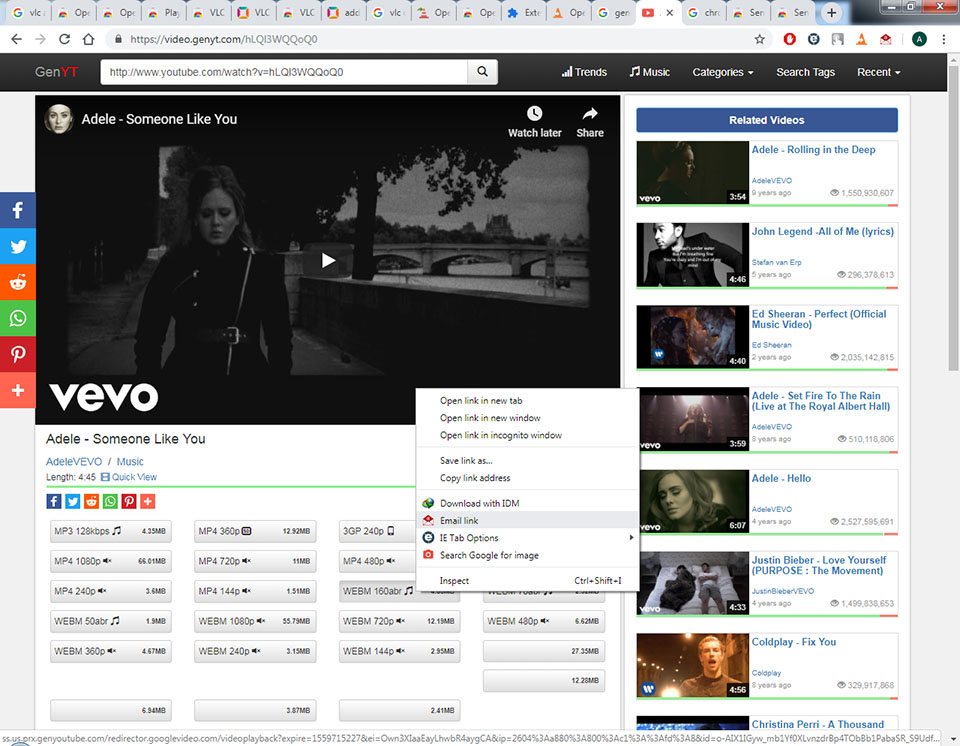Open Adele - Hello related video
The width and height of the screenshot is (960, 746).
point(781,478)
